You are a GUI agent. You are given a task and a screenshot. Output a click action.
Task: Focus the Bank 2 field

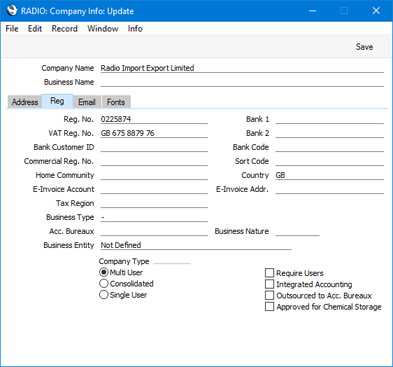[x=329, y=133]
